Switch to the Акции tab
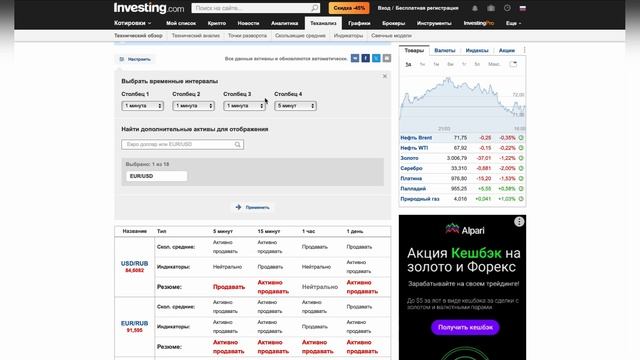The width and height of the screenshot is (640, 360). (507, 50)
